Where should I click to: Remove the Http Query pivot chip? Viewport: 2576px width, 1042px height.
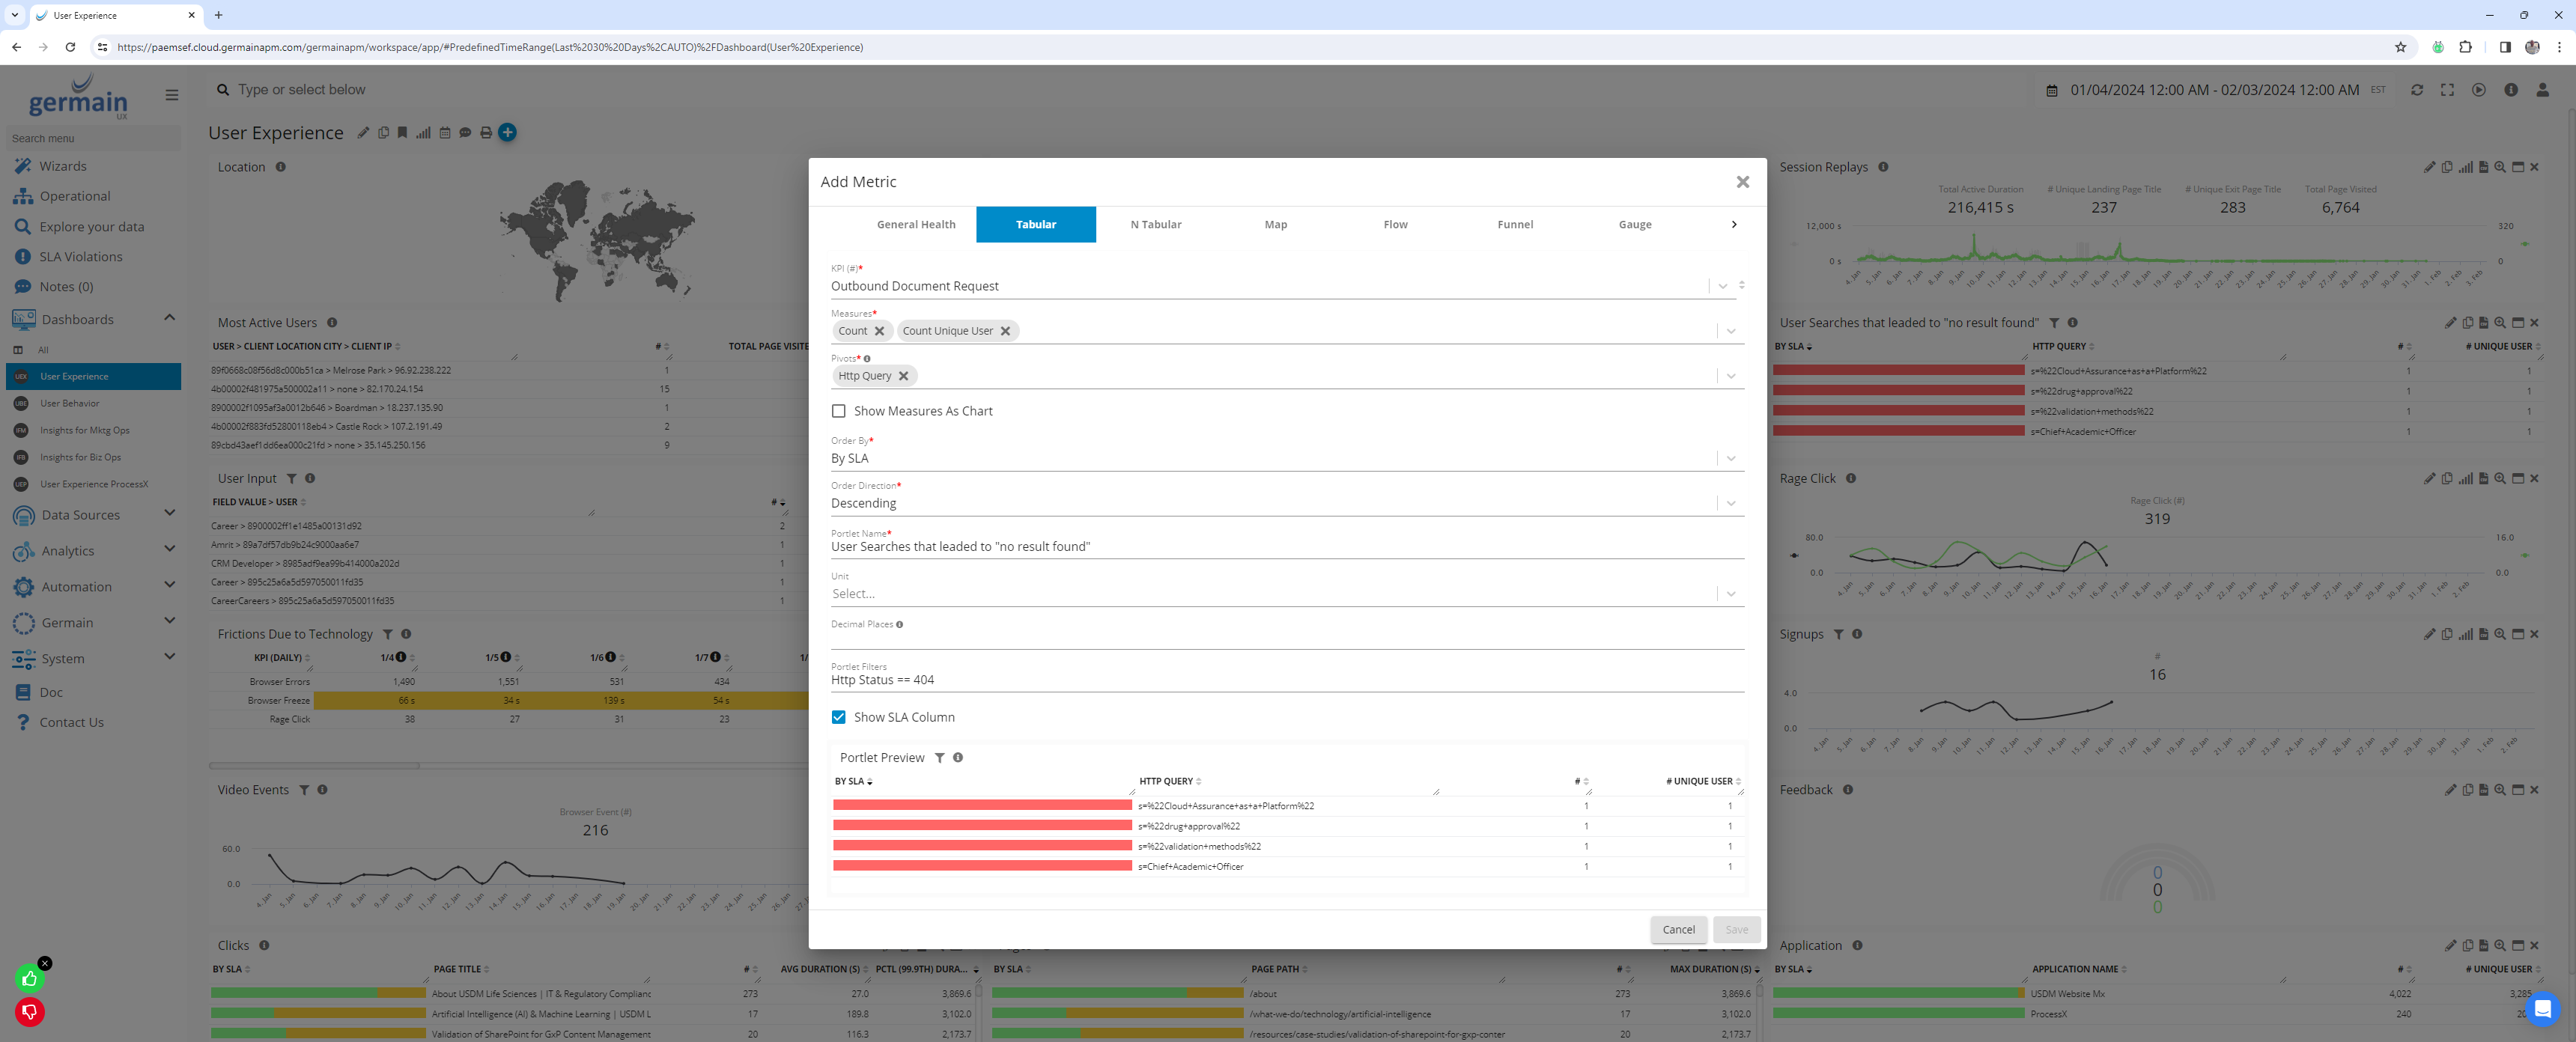pyautogui.click(x=903, y=376)
